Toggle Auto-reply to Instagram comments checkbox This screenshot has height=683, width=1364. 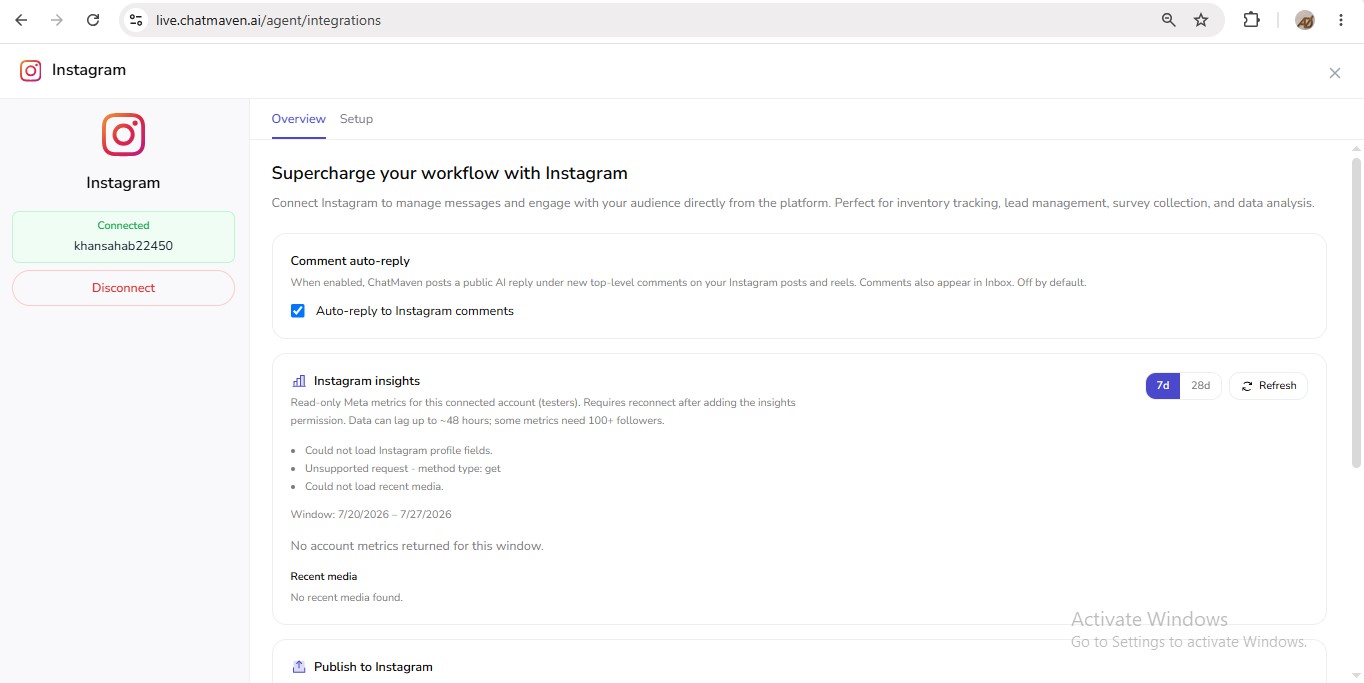[297, 311]
